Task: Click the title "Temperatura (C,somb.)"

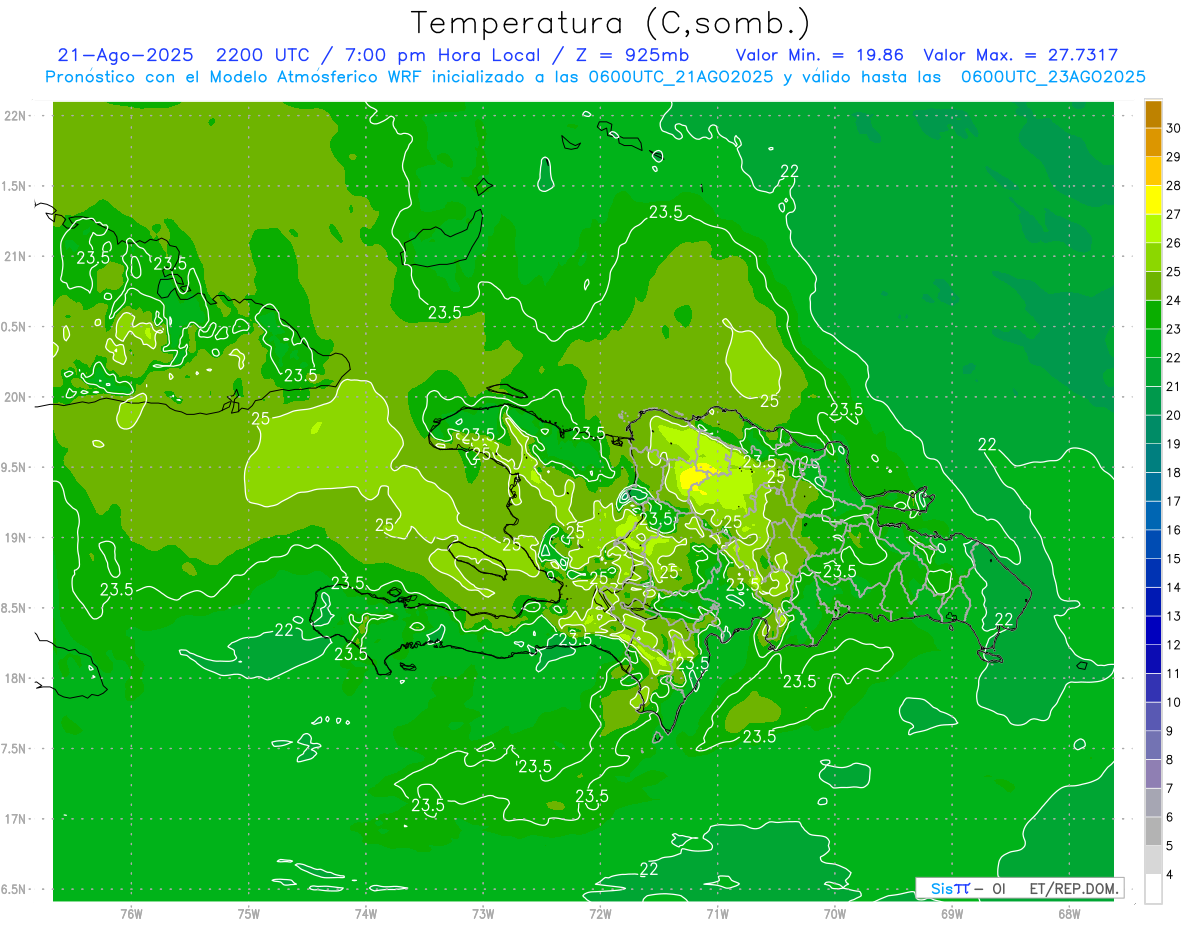Action: 610,24
